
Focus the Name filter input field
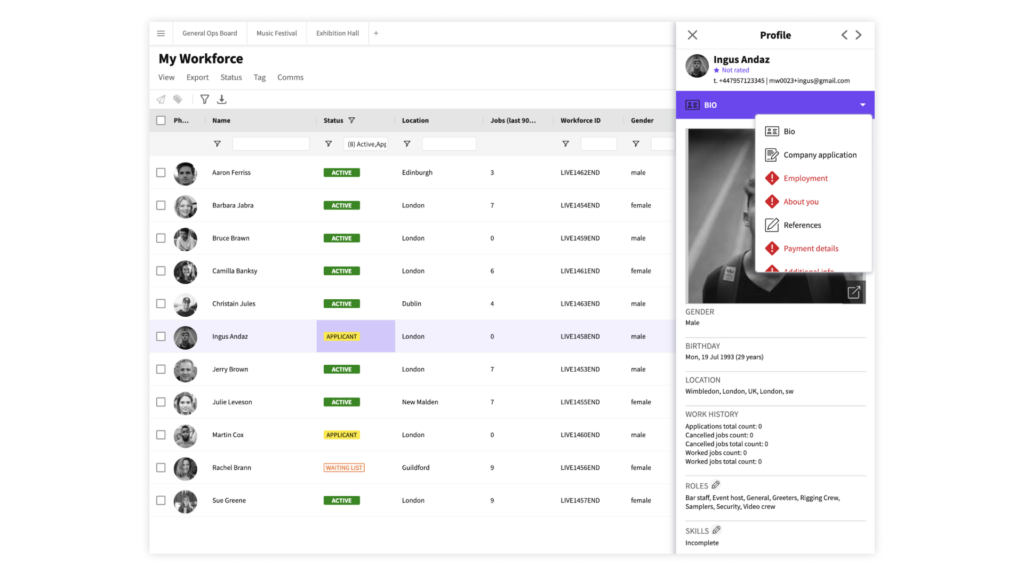(x=270, y=144)
